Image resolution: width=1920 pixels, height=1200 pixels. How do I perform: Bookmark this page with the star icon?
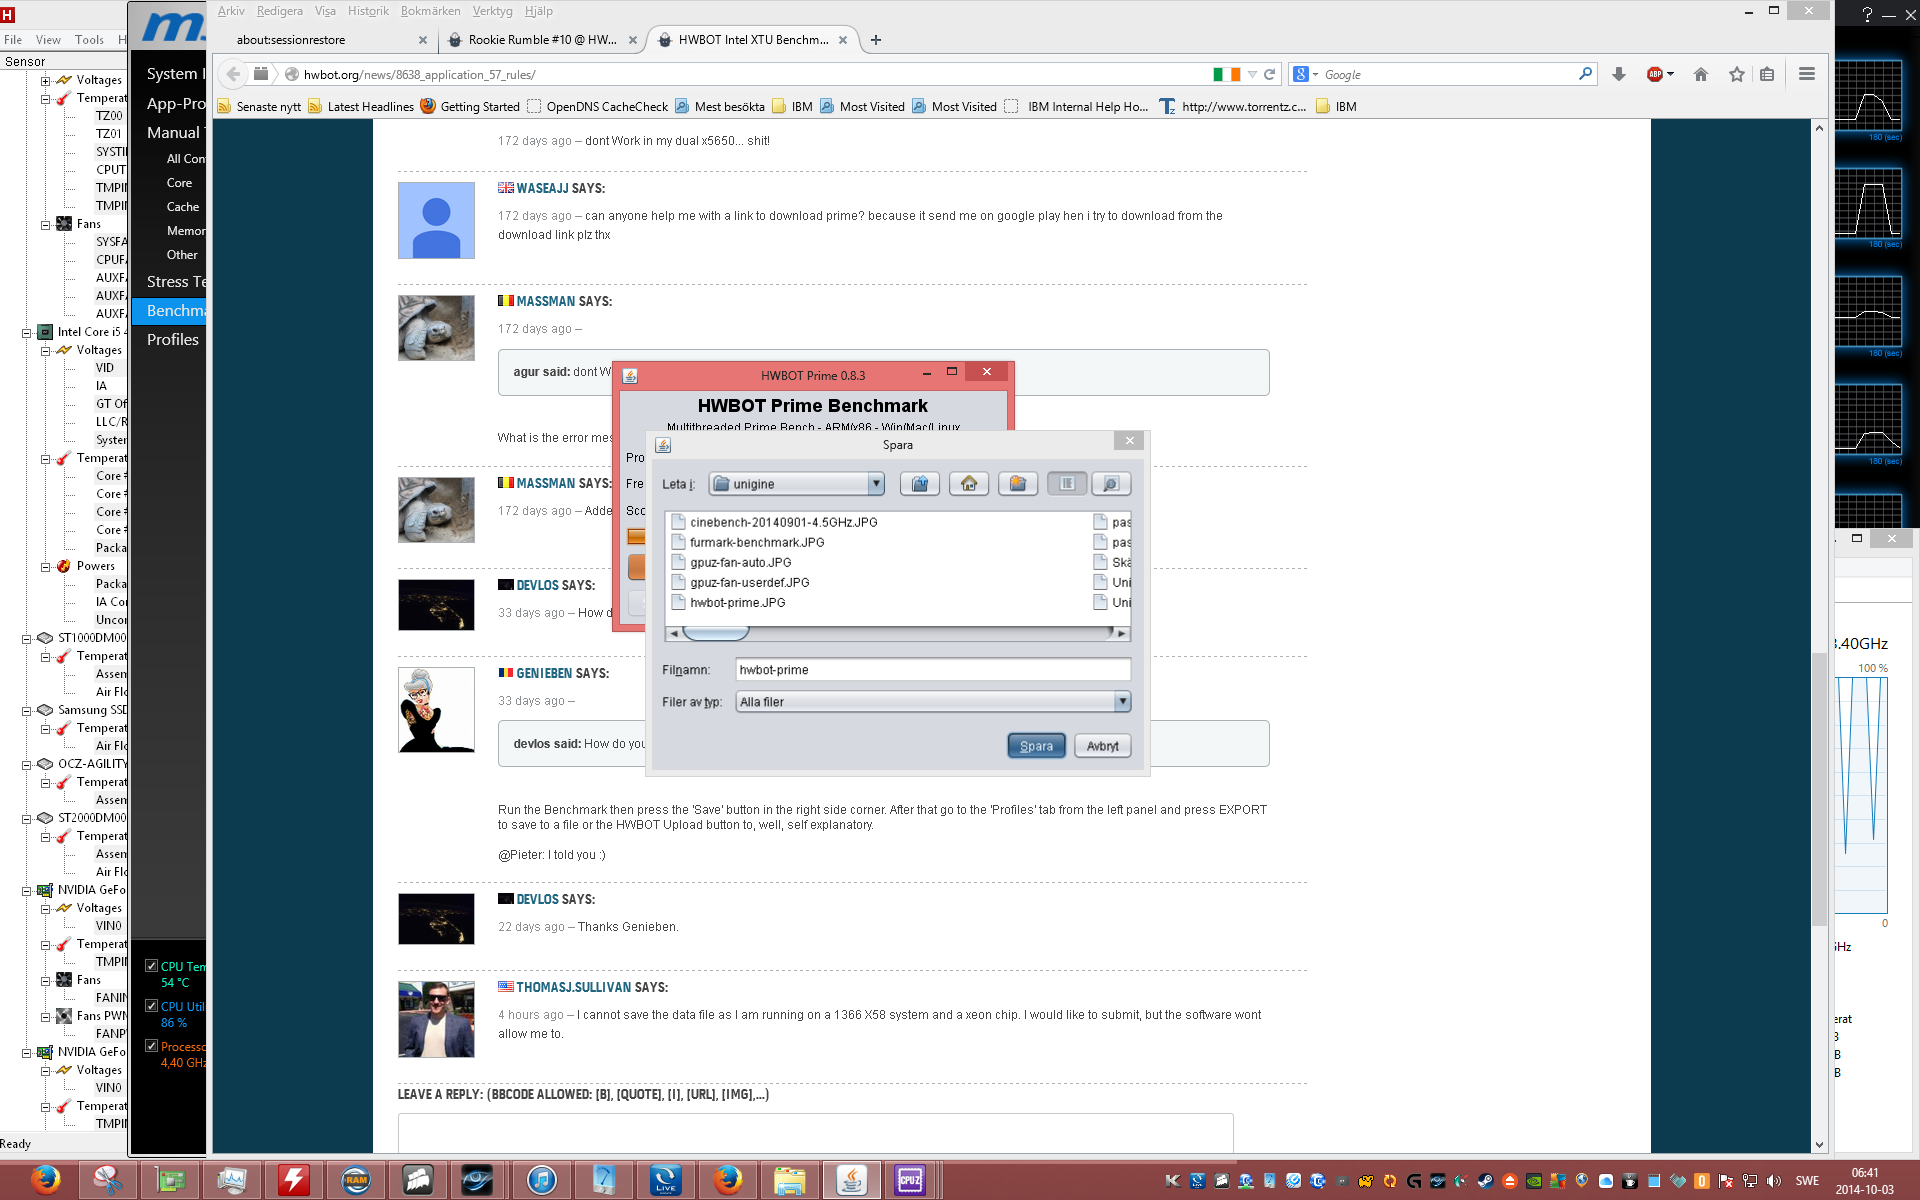1737,74
